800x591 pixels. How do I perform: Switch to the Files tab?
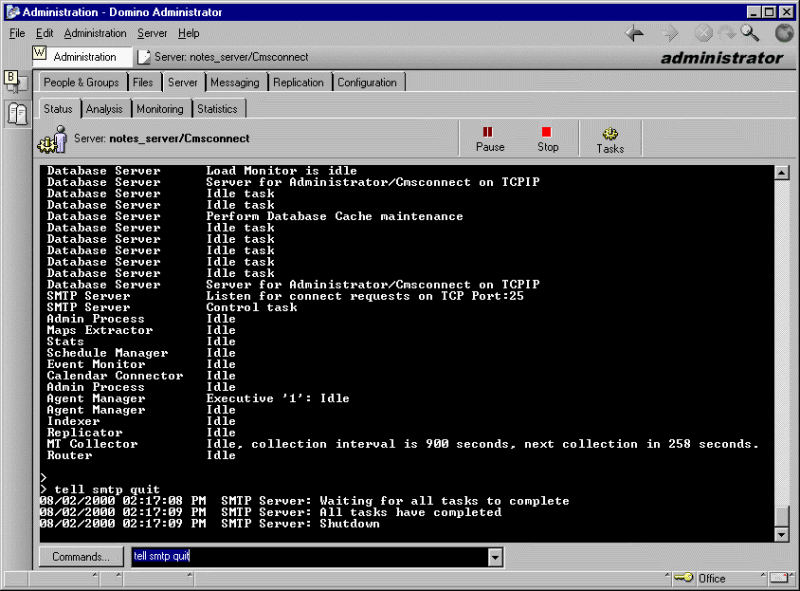coord(143,83)
